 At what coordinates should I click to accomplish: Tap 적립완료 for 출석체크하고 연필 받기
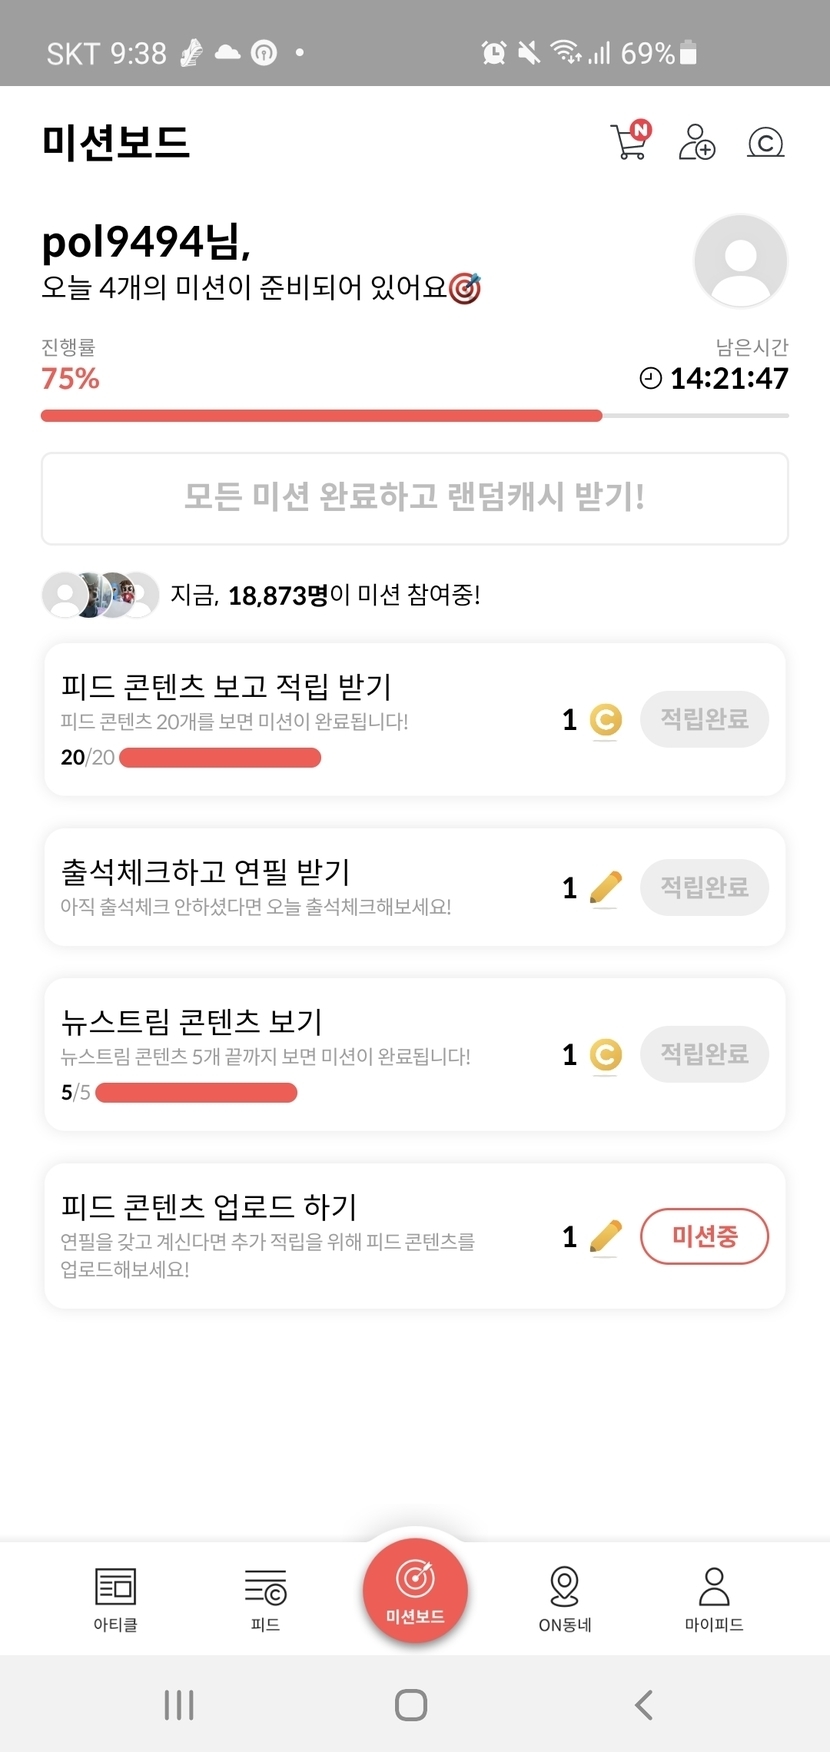pos(704,887)
